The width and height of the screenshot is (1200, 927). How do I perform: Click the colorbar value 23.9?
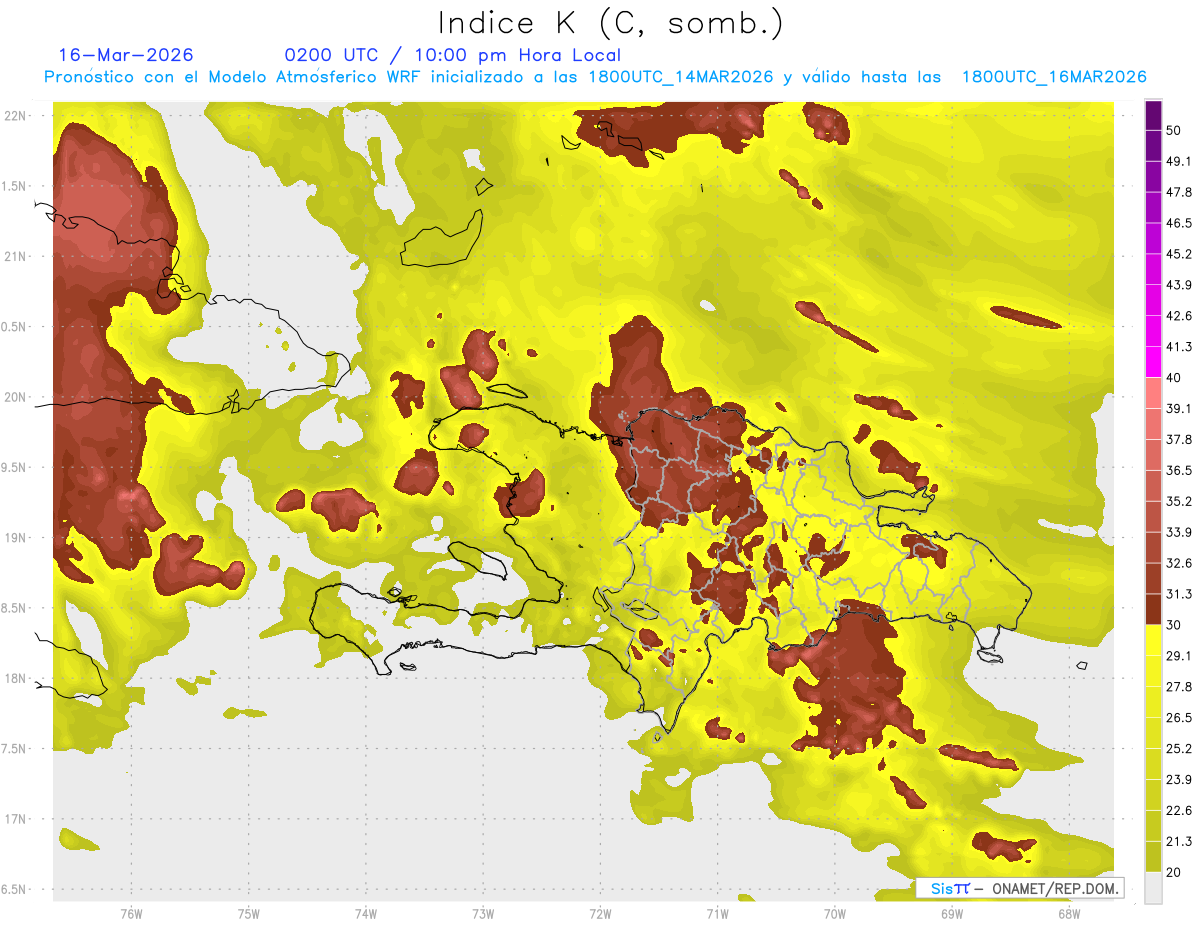pyautogui.click(x=1179, y=780)
